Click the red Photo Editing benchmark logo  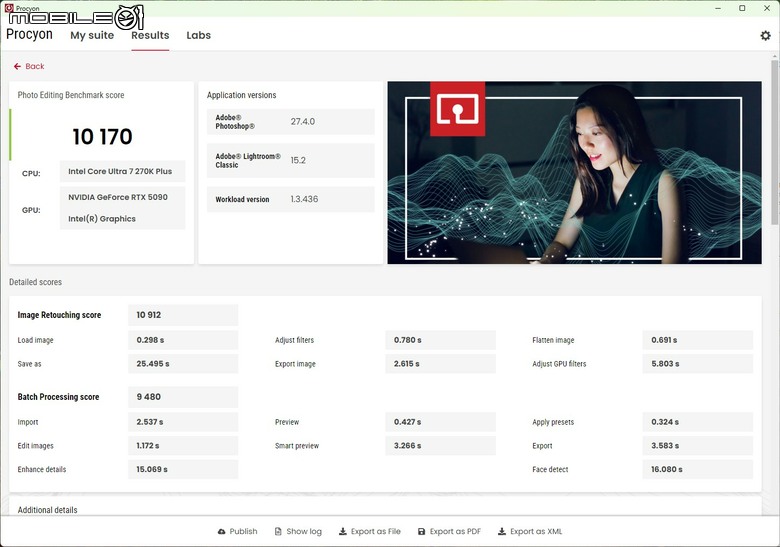458,109
